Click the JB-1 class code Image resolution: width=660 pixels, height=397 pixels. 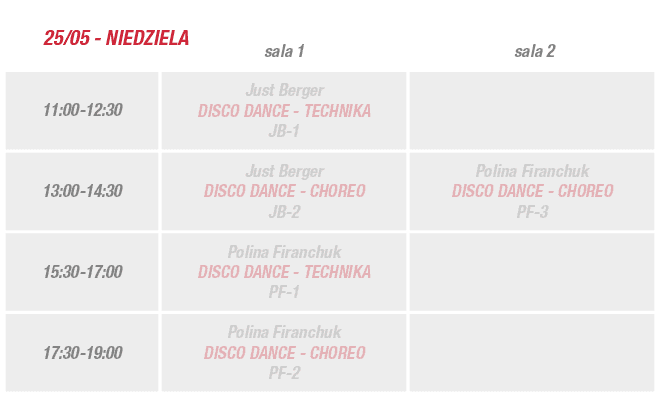(284, 131)
